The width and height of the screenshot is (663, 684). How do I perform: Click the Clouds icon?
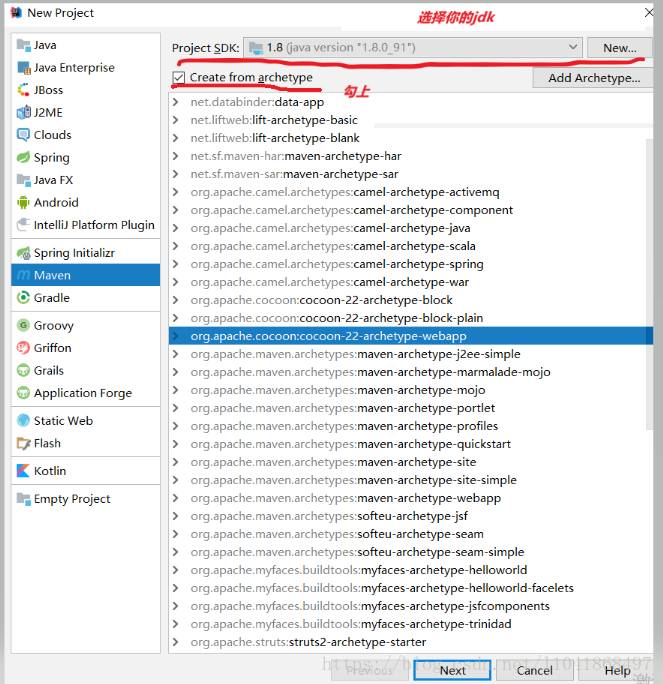tap(23, 135)
